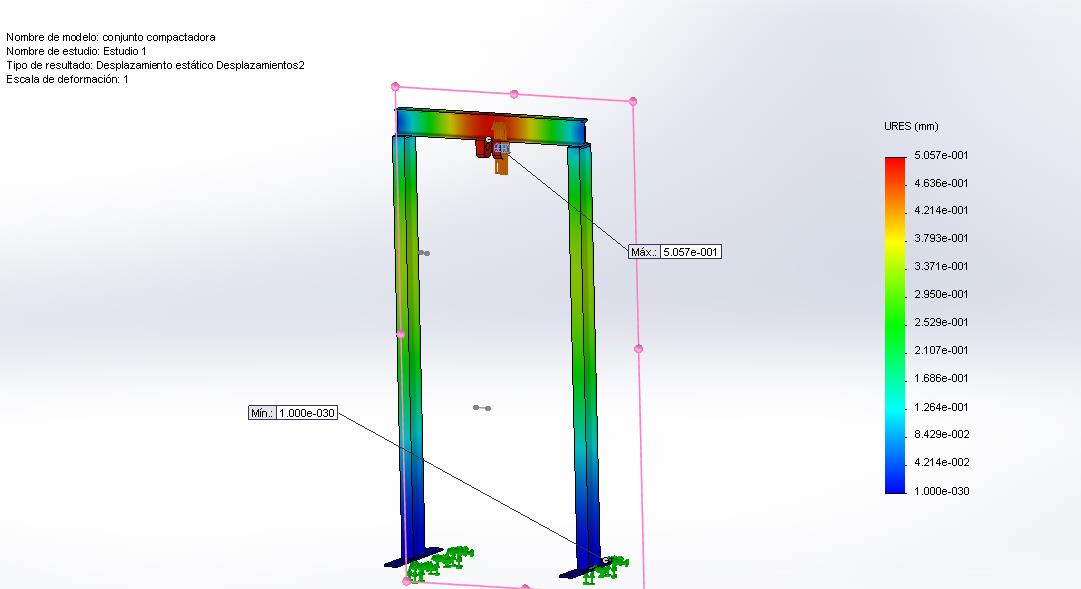Click 'Tipo de resultado' description line
This screenshot has height=589, width=1081.
155,65
